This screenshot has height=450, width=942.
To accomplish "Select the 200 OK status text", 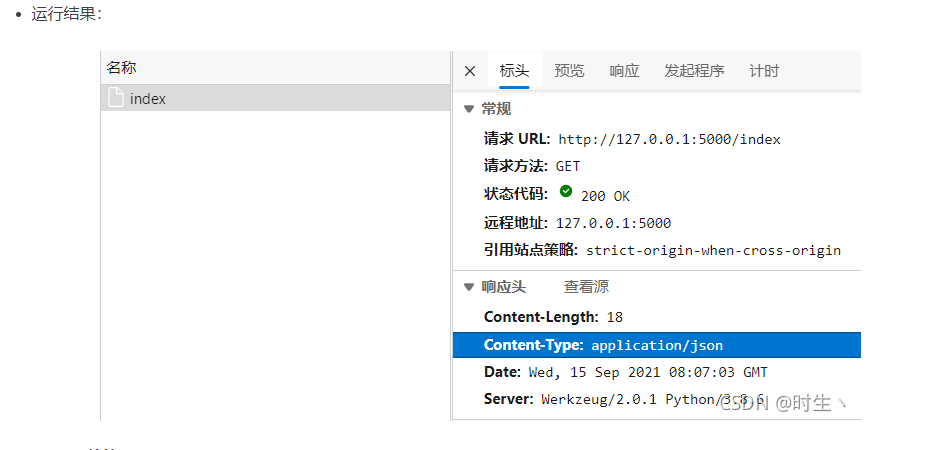I will (x=605, y=196).
